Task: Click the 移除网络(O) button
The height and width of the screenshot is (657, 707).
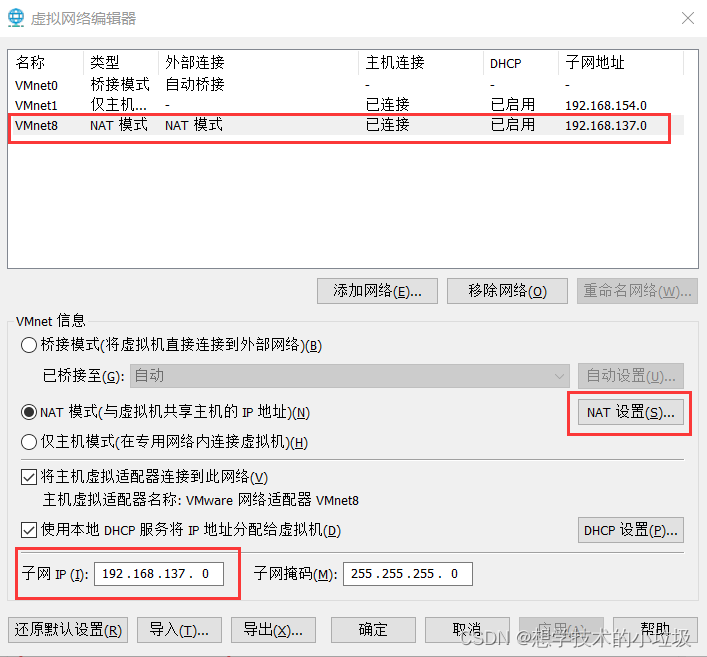Action: point(507,291)
